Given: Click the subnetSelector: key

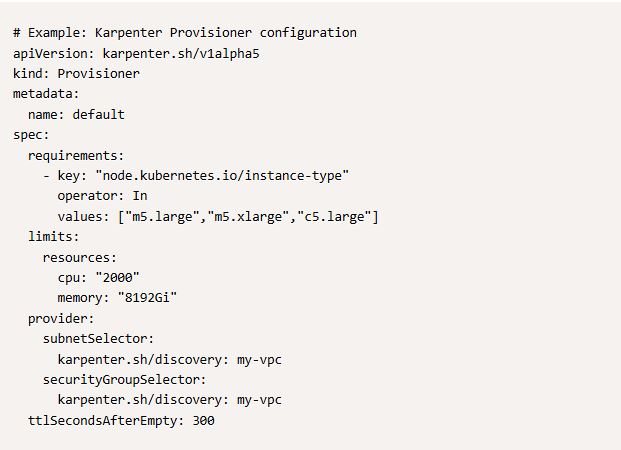Looking at the screenshot, I should click(98, 339).
